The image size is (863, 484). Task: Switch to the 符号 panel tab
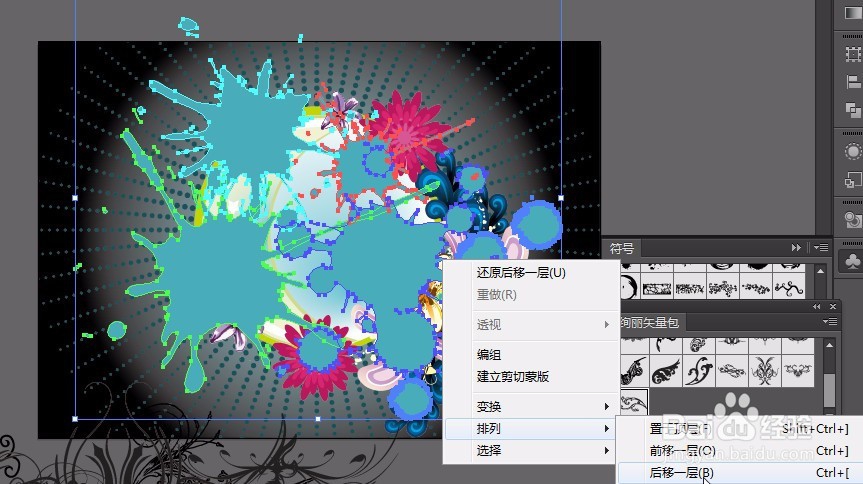point(622,248)
